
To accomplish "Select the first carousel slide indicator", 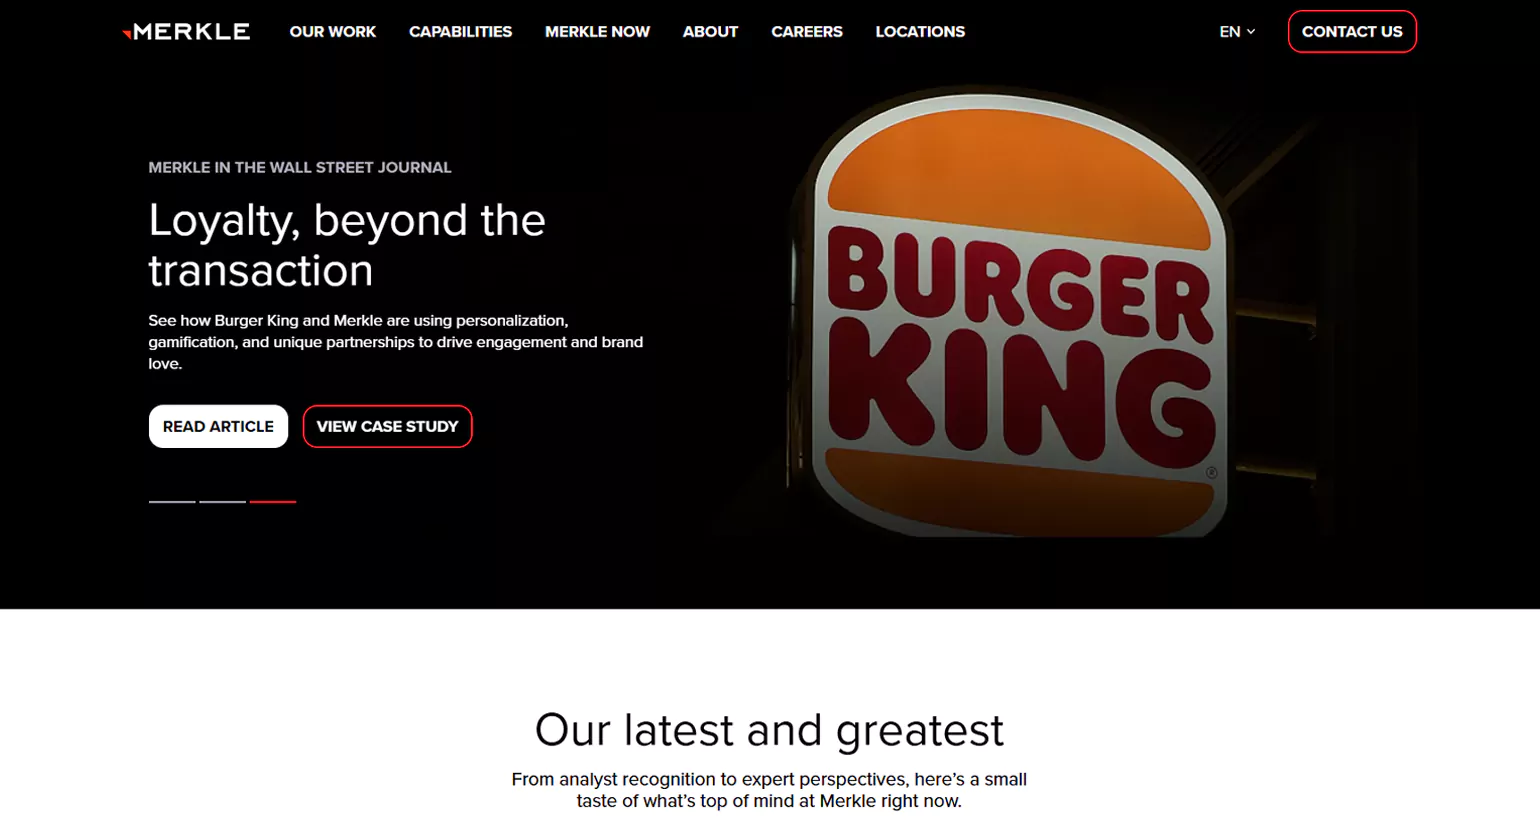I will click(x=172, y=501).
